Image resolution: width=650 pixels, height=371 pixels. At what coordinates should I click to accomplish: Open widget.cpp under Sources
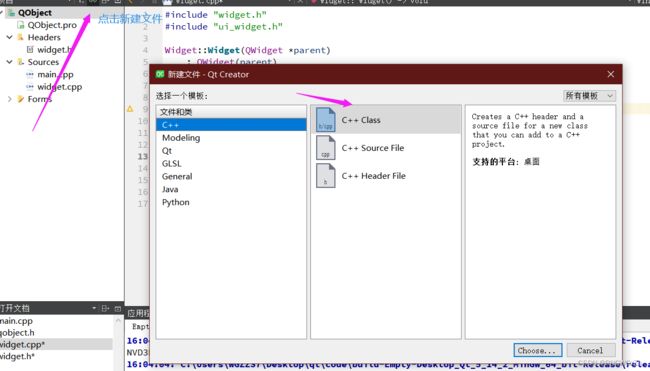tap(59, 87)
